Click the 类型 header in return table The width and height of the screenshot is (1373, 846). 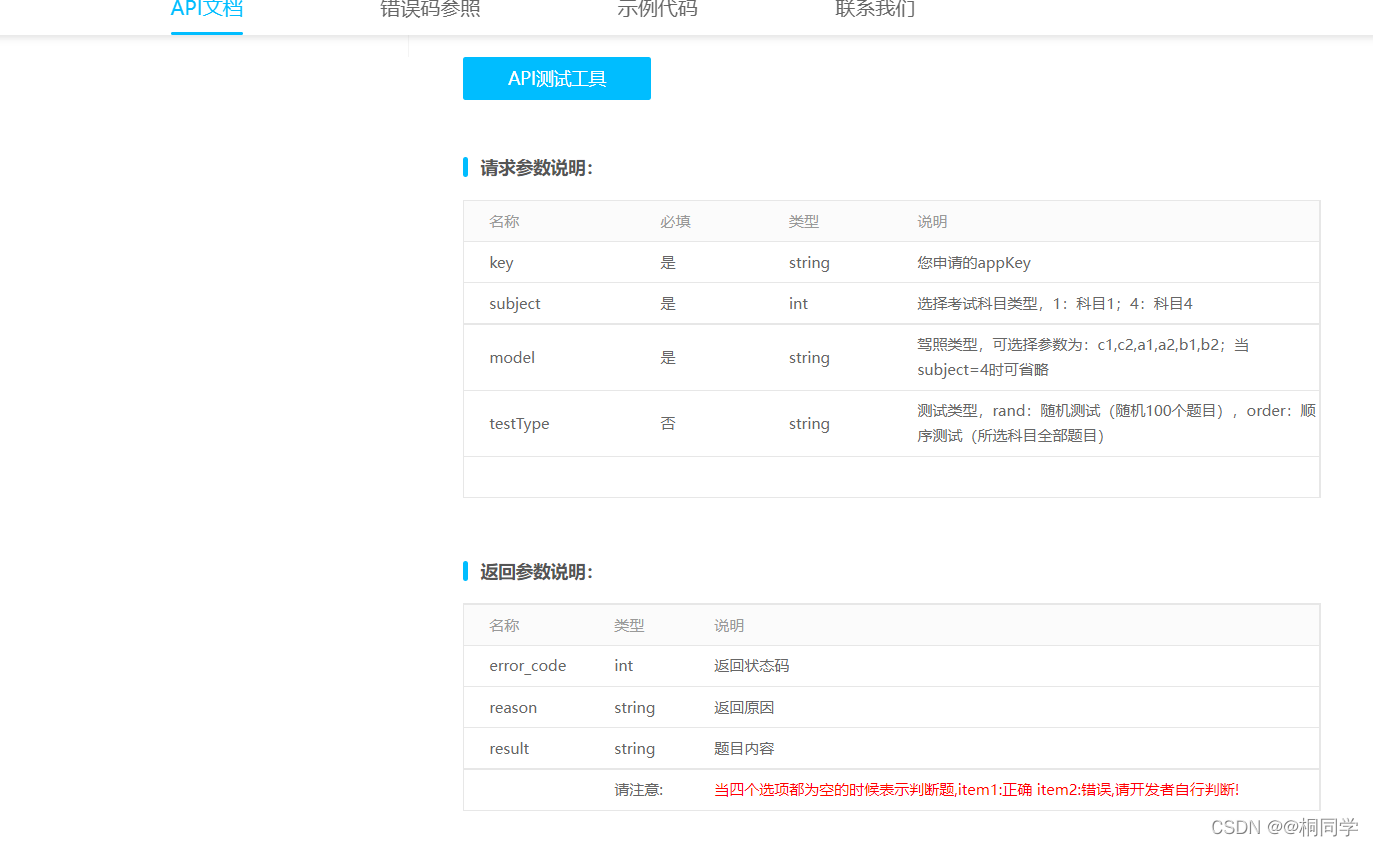point(629,626)
